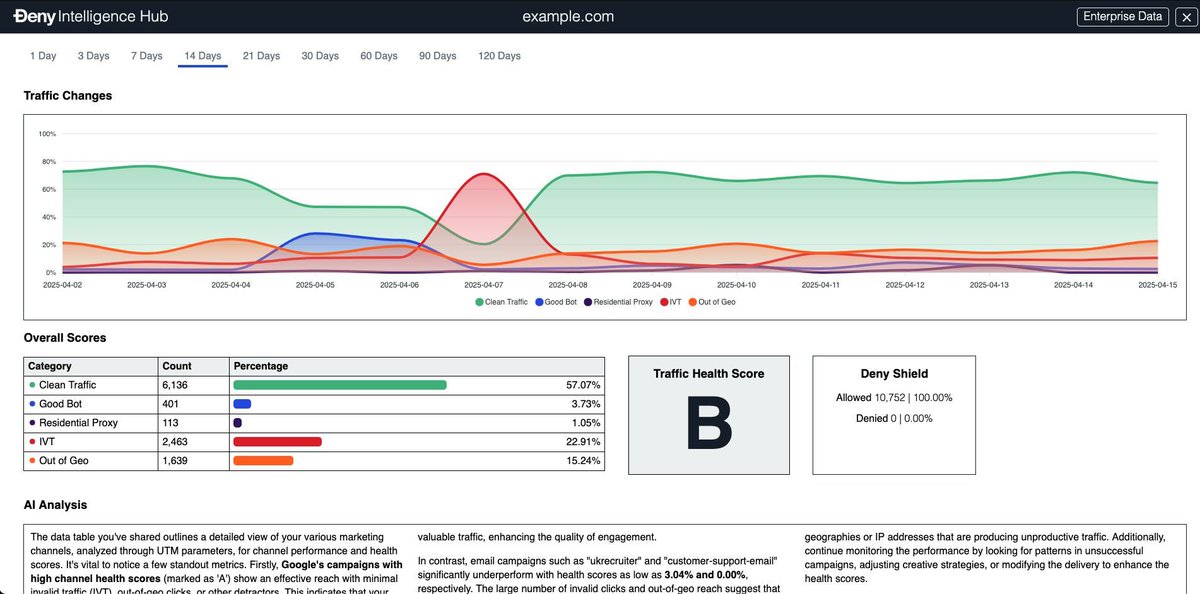Click the Residential Proxy legend marker

coord(588,302)
